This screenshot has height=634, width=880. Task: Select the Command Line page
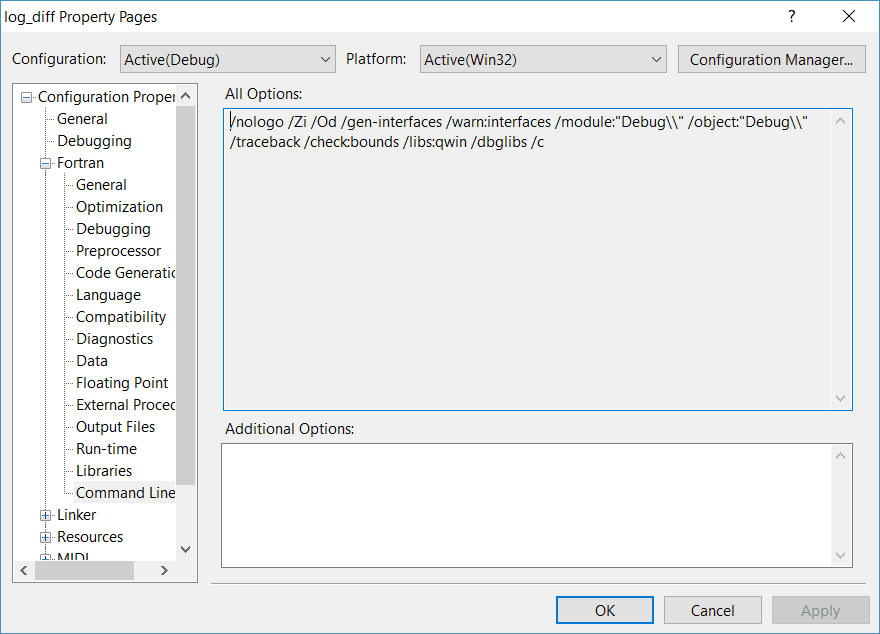[125, 493]
